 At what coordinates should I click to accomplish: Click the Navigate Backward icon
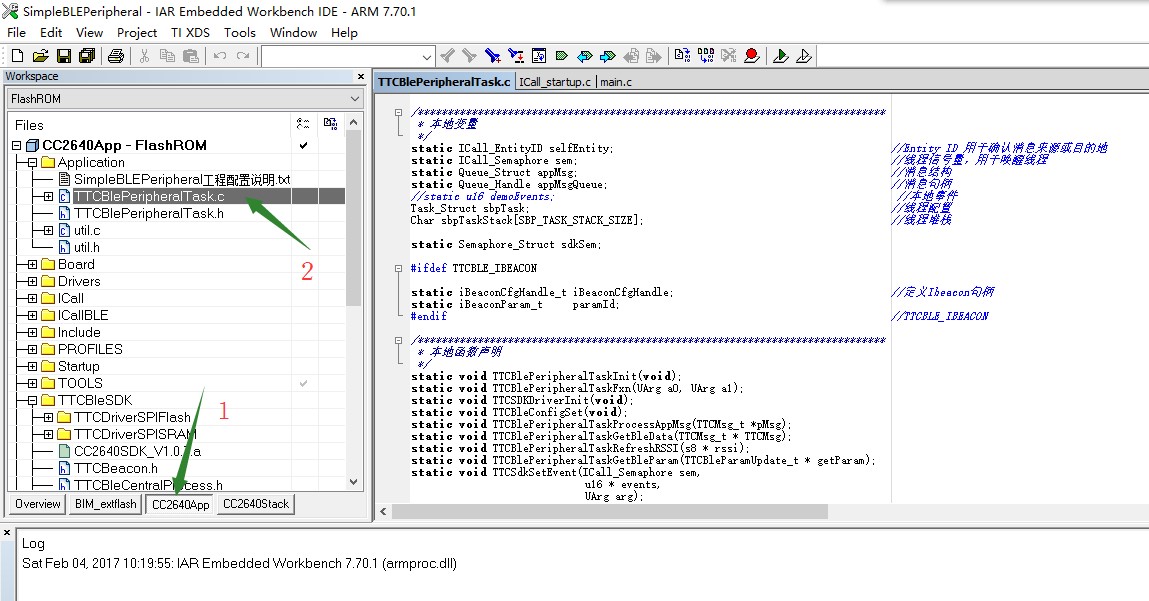(631, 56)
